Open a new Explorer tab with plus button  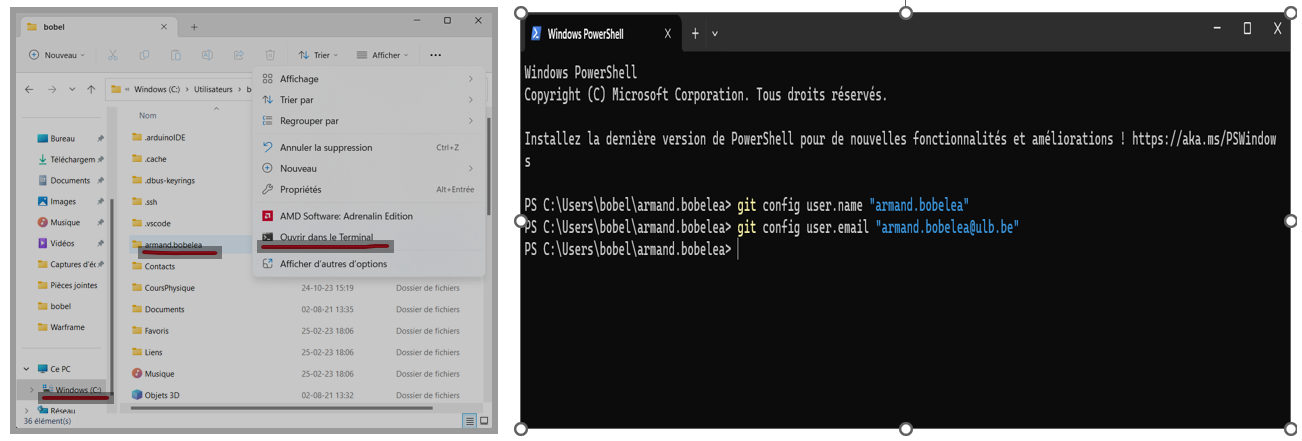point(194,27)
